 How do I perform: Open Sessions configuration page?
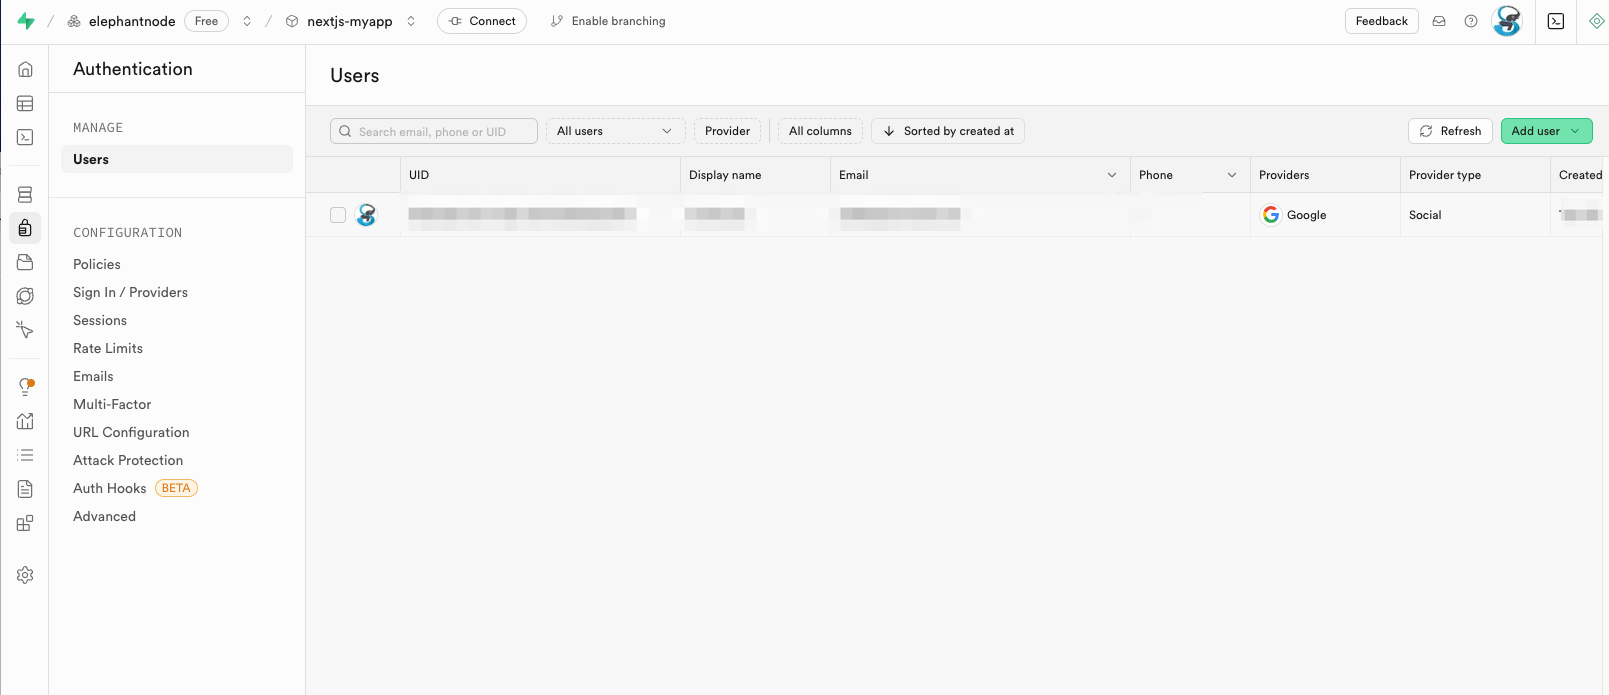click(x=100, y=320)
